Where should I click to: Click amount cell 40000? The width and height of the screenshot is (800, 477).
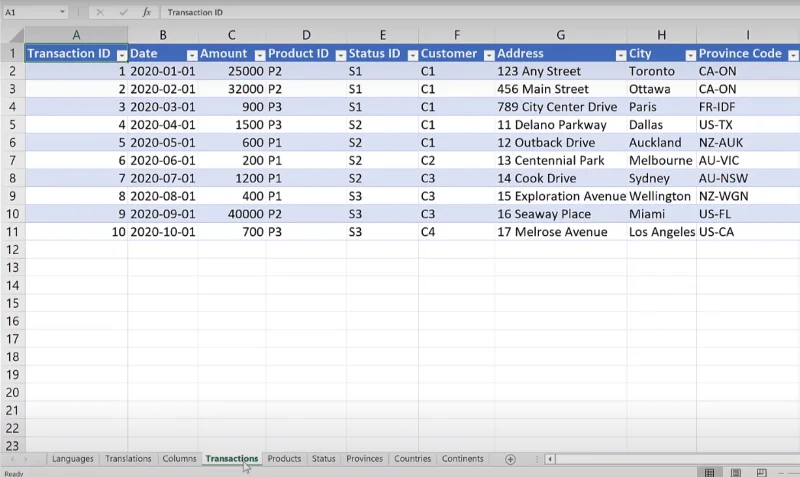point(232,214)
